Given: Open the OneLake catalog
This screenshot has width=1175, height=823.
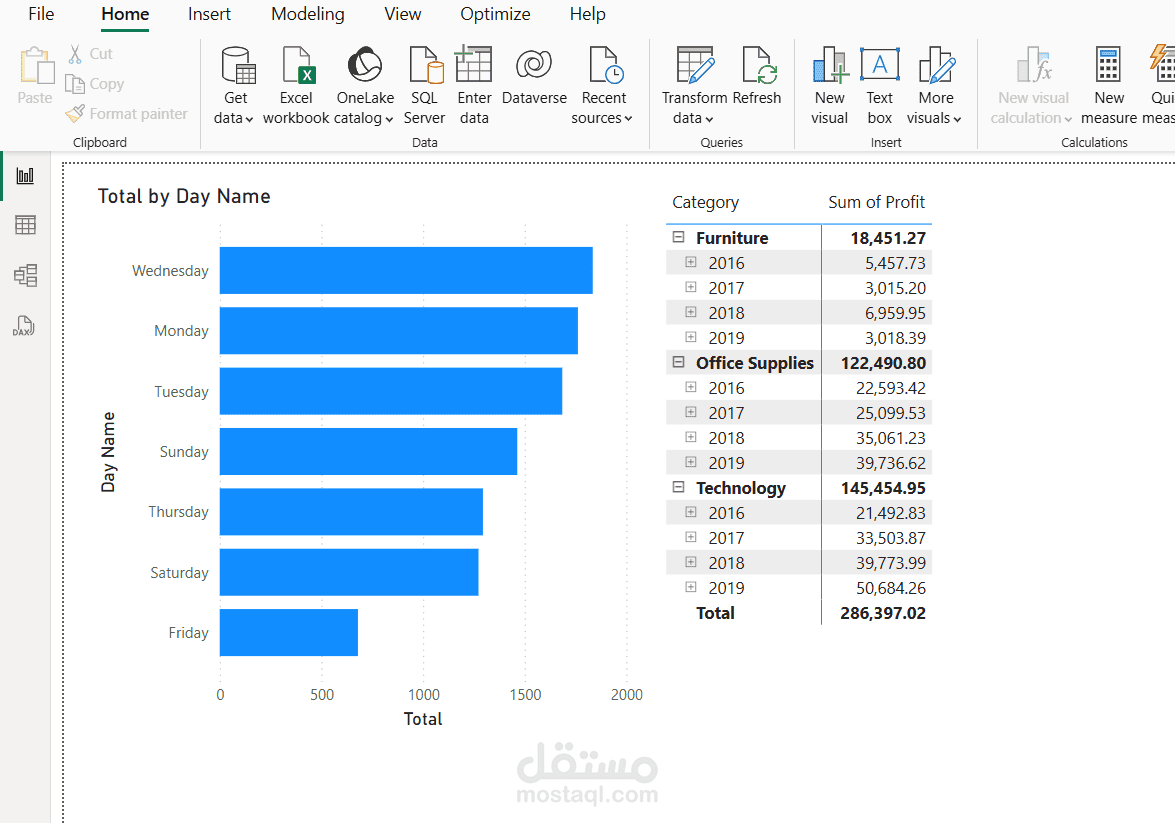Looking at the screenshot, I should coord(364,85).
